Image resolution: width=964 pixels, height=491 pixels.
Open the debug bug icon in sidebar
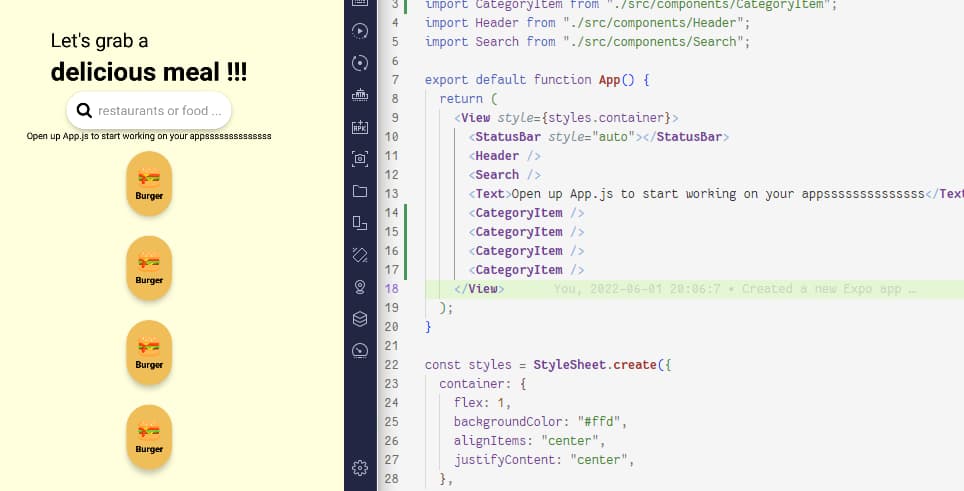coord(360,95)
